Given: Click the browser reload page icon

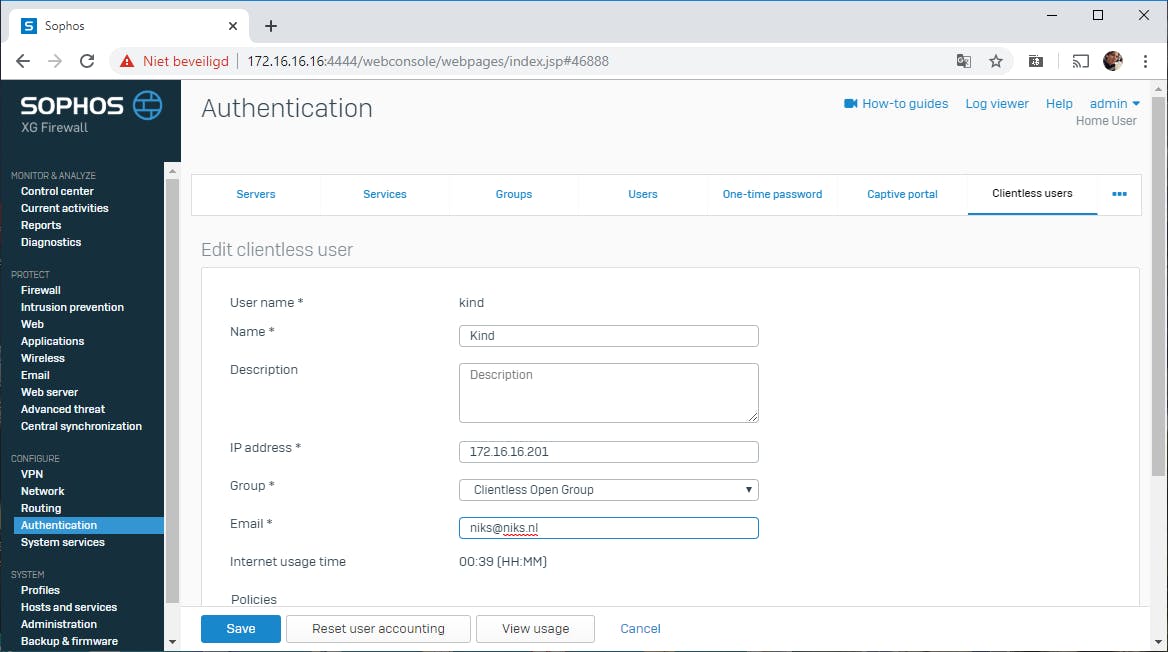Looking at the screenshot, I should click(87, 61).
